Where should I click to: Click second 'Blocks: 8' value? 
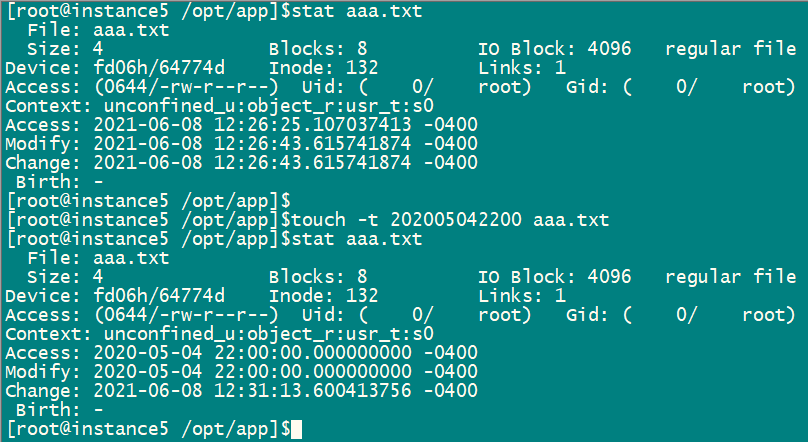point(318,277)
